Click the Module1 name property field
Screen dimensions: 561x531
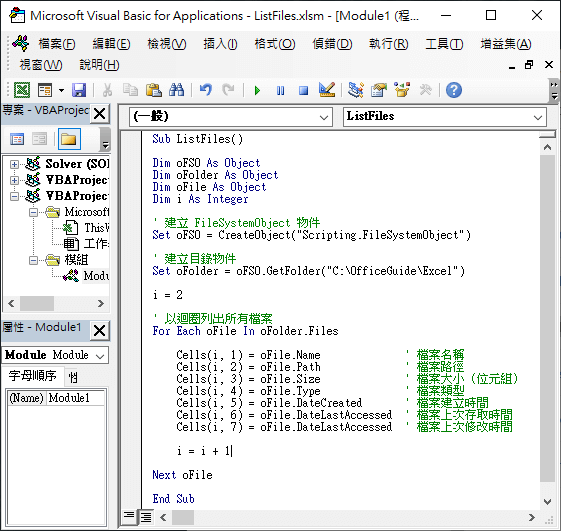75,398
